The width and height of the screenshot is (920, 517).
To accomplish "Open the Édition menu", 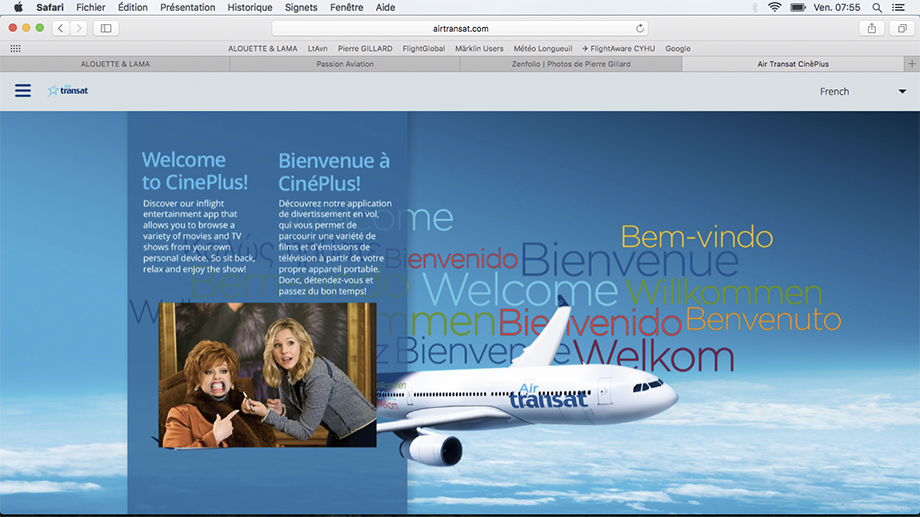I will [x=133, y=8].
